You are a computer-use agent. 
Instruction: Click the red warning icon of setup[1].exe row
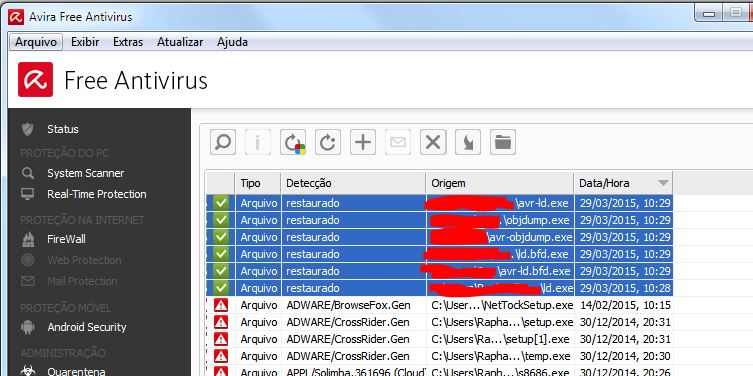tap(221, 339)
